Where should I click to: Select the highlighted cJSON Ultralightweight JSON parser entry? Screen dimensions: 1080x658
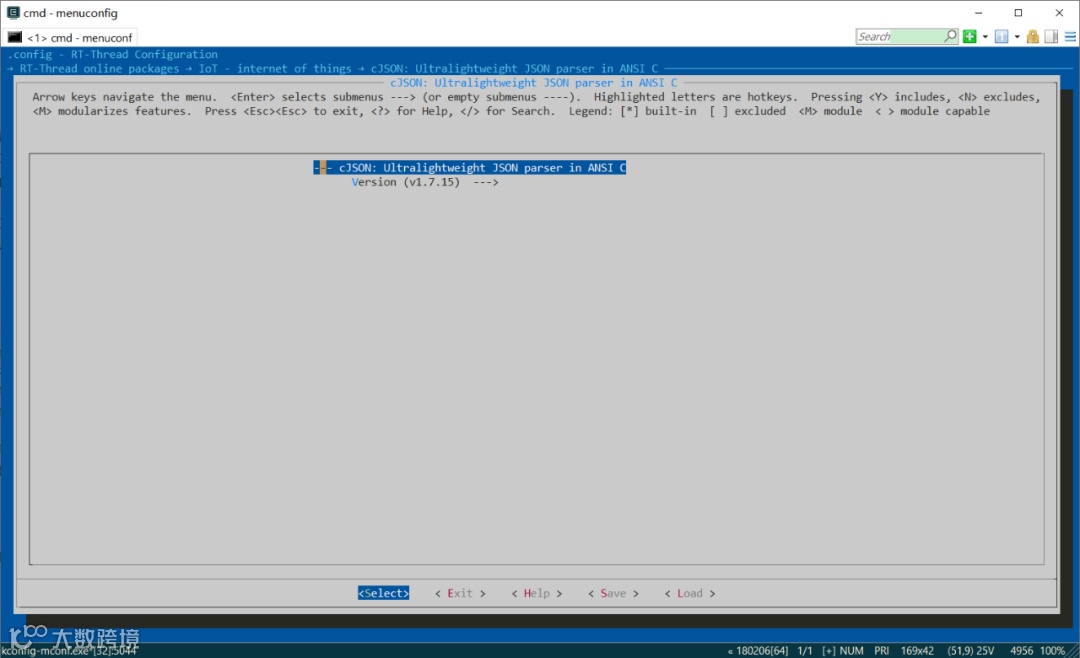pyautogui.click(x=470, y=167)
